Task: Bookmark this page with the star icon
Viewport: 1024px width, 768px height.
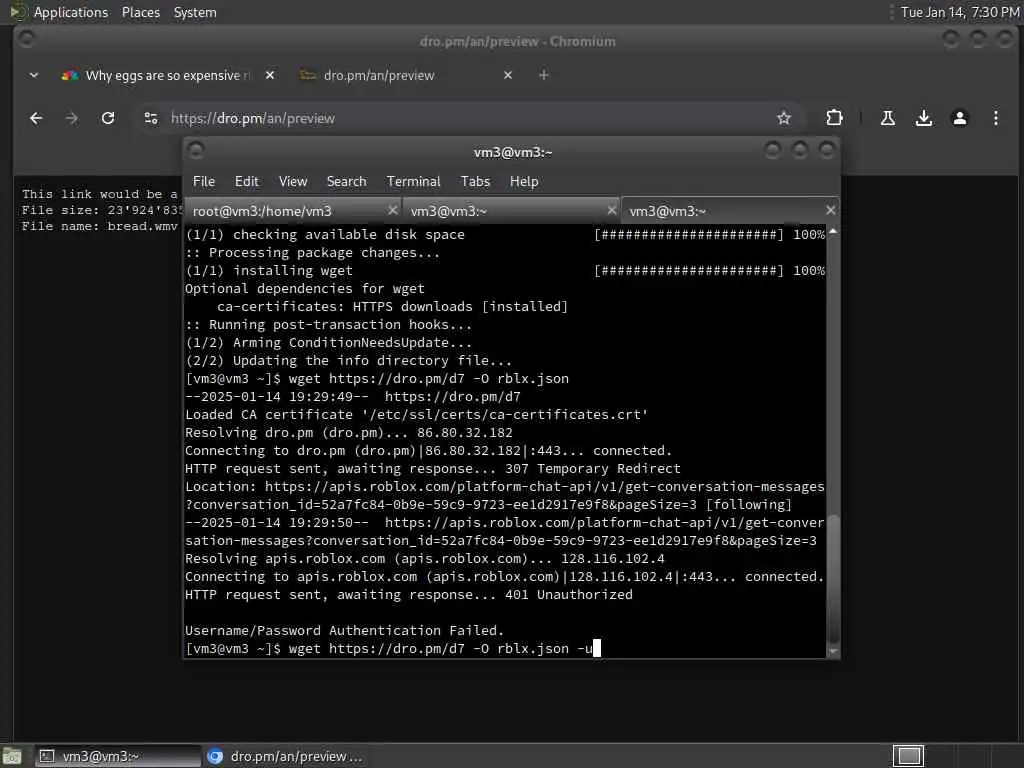Action: click(x=784, y=118)
